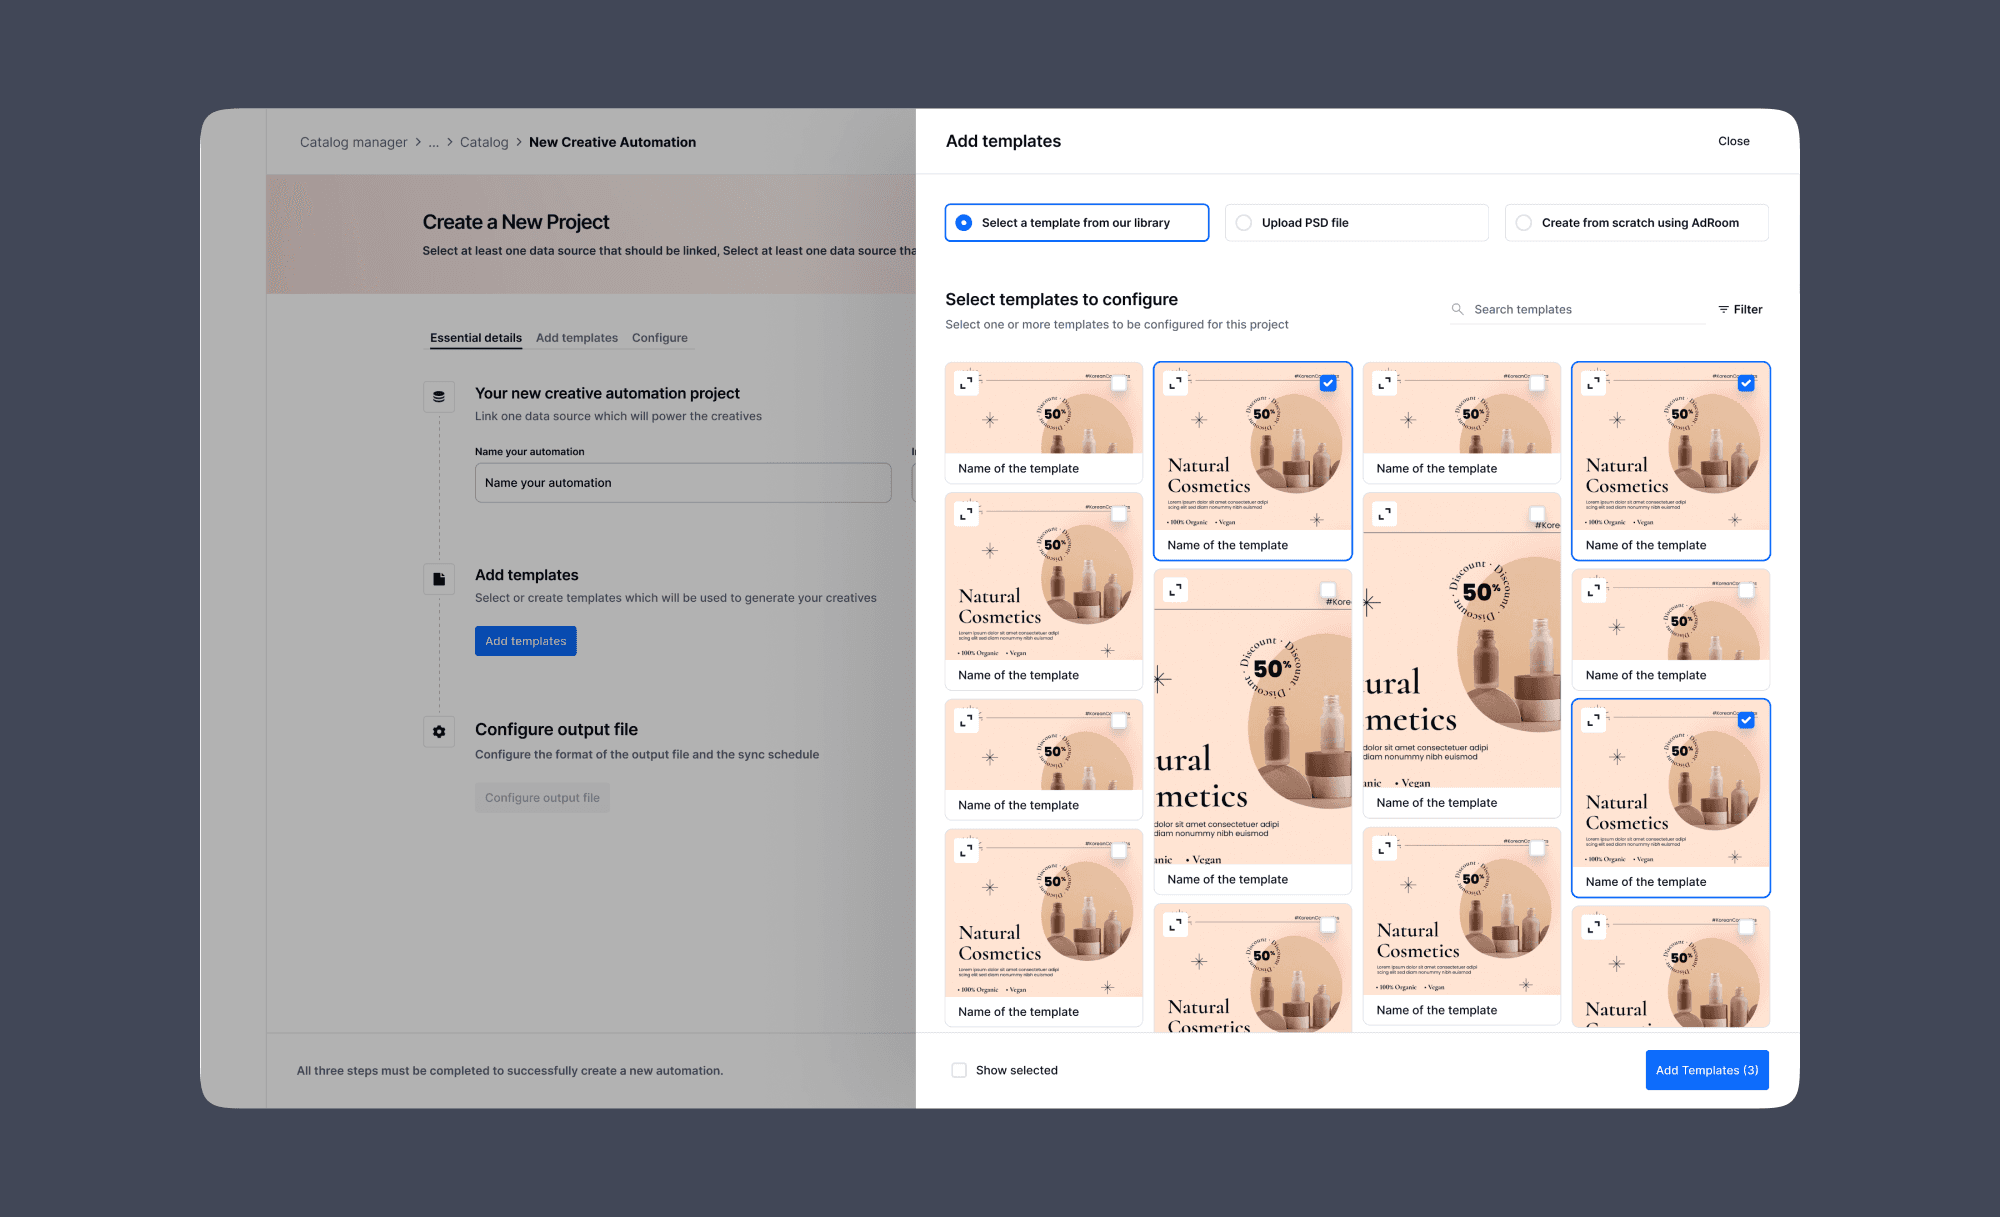Uncheck the top-right selected template checkbox
Screen dimensions: 2000x1217
[x=1746, y=383]
